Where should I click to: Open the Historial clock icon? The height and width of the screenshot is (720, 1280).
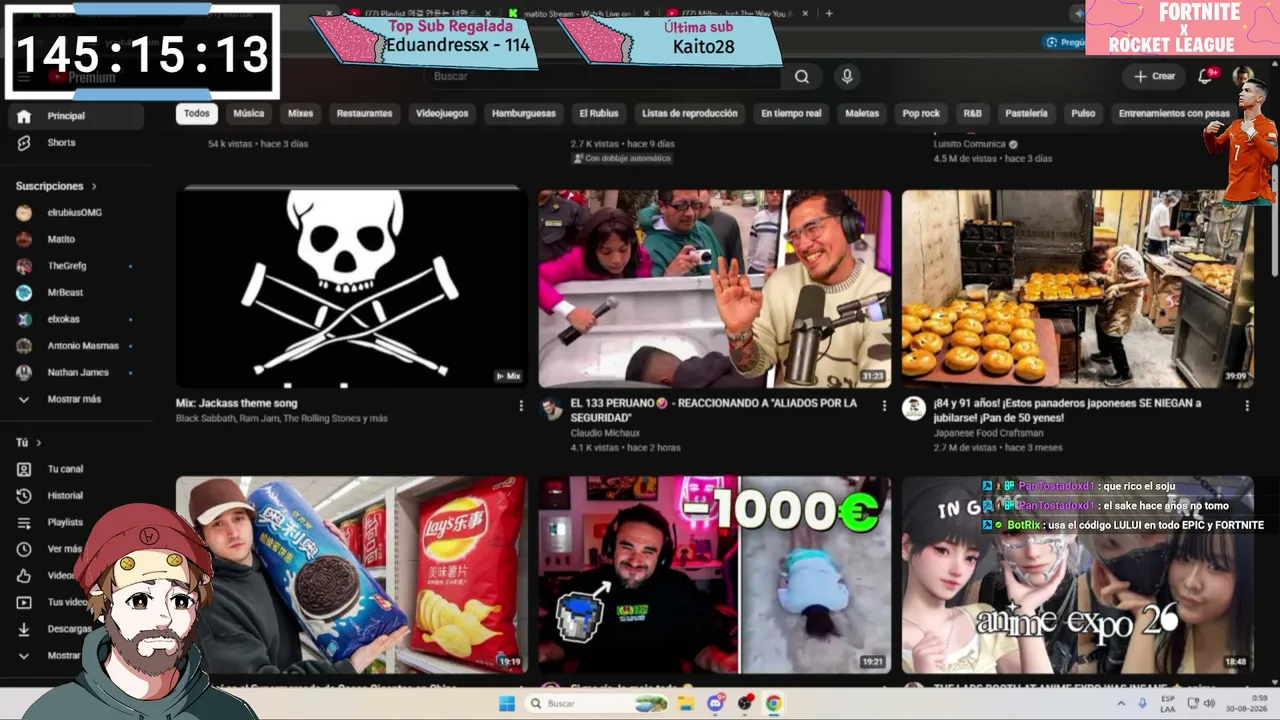pos(24,496)
